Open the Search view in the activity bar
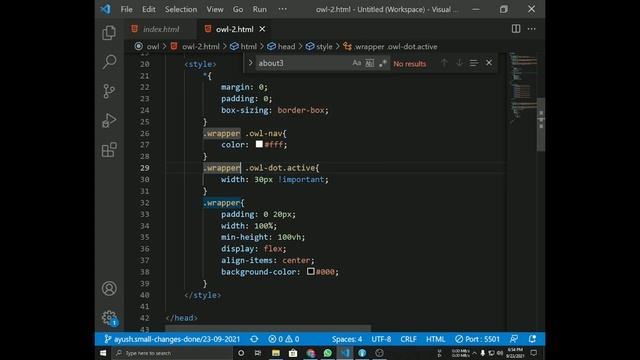Viewport: 640px width, 360px height. click(109, 62)
